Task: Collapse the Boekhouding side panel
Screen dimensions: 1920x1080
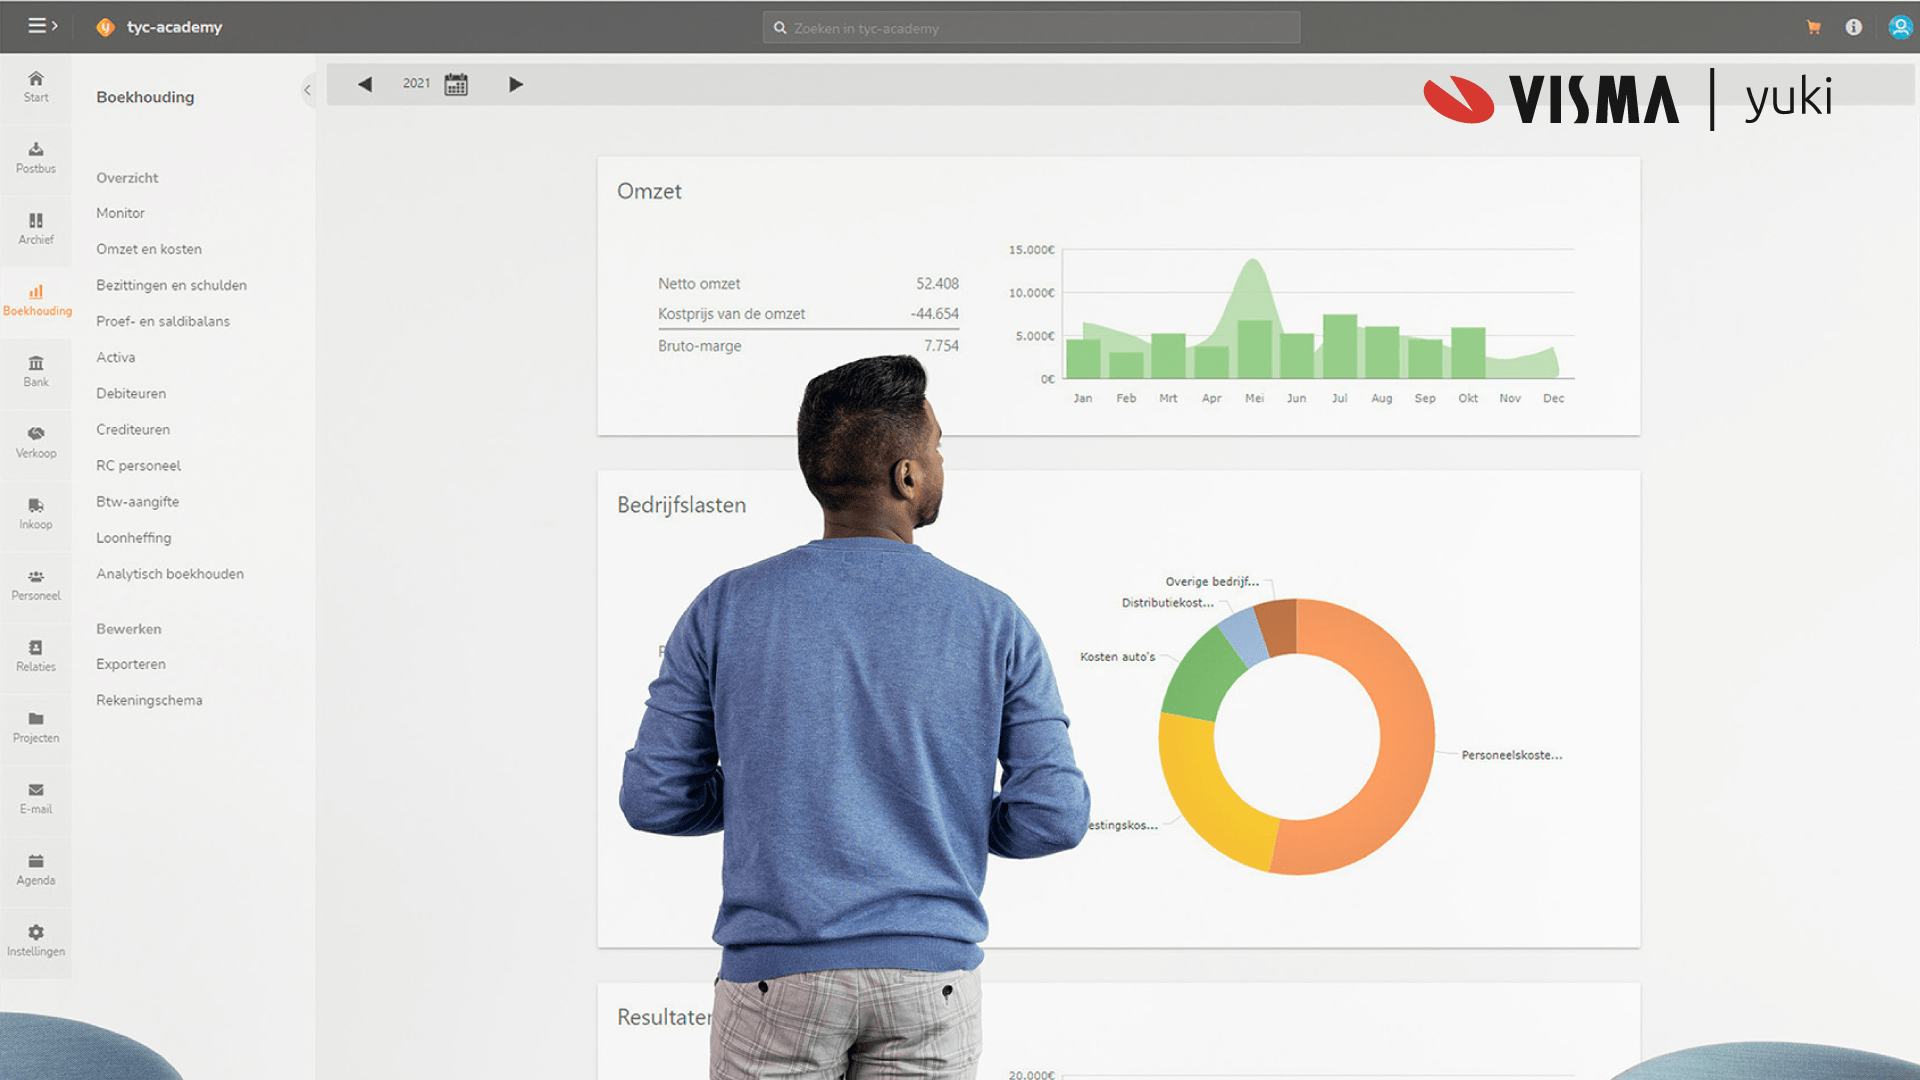Action: click(307, 90)
